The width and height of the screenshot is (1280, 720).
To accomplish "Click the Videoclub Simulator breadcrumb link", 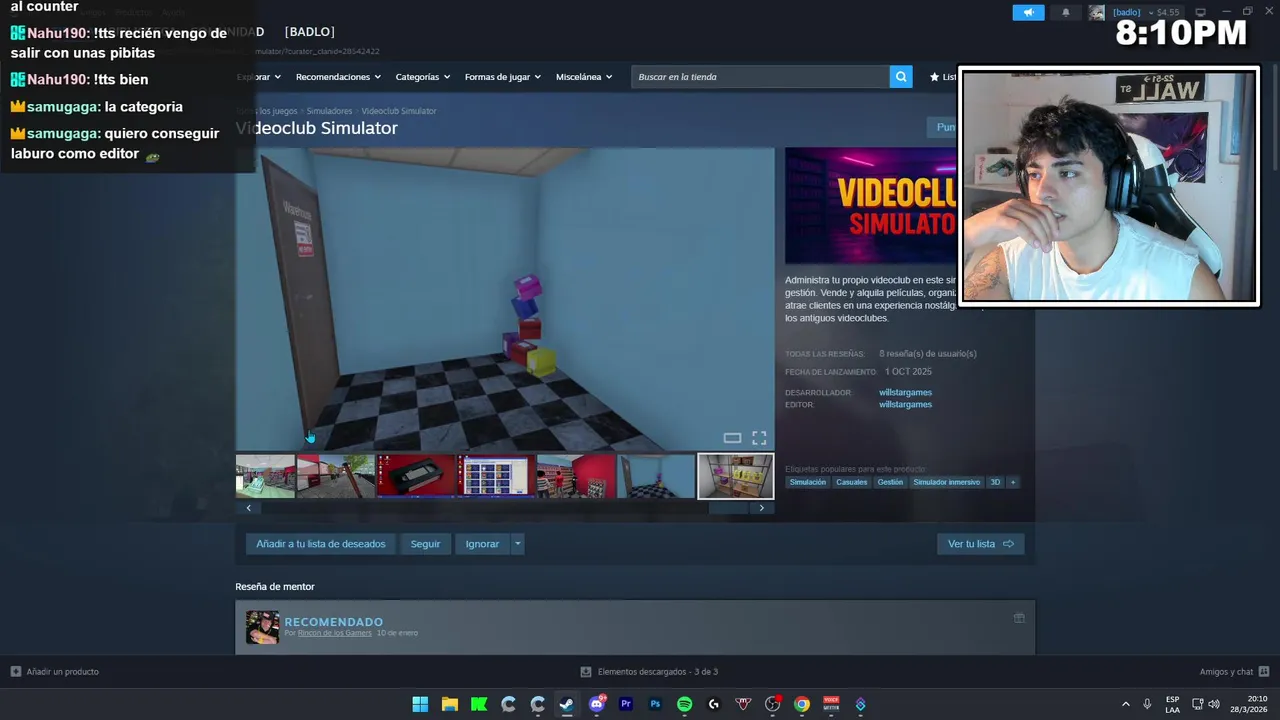I will (x=398, y=111).
